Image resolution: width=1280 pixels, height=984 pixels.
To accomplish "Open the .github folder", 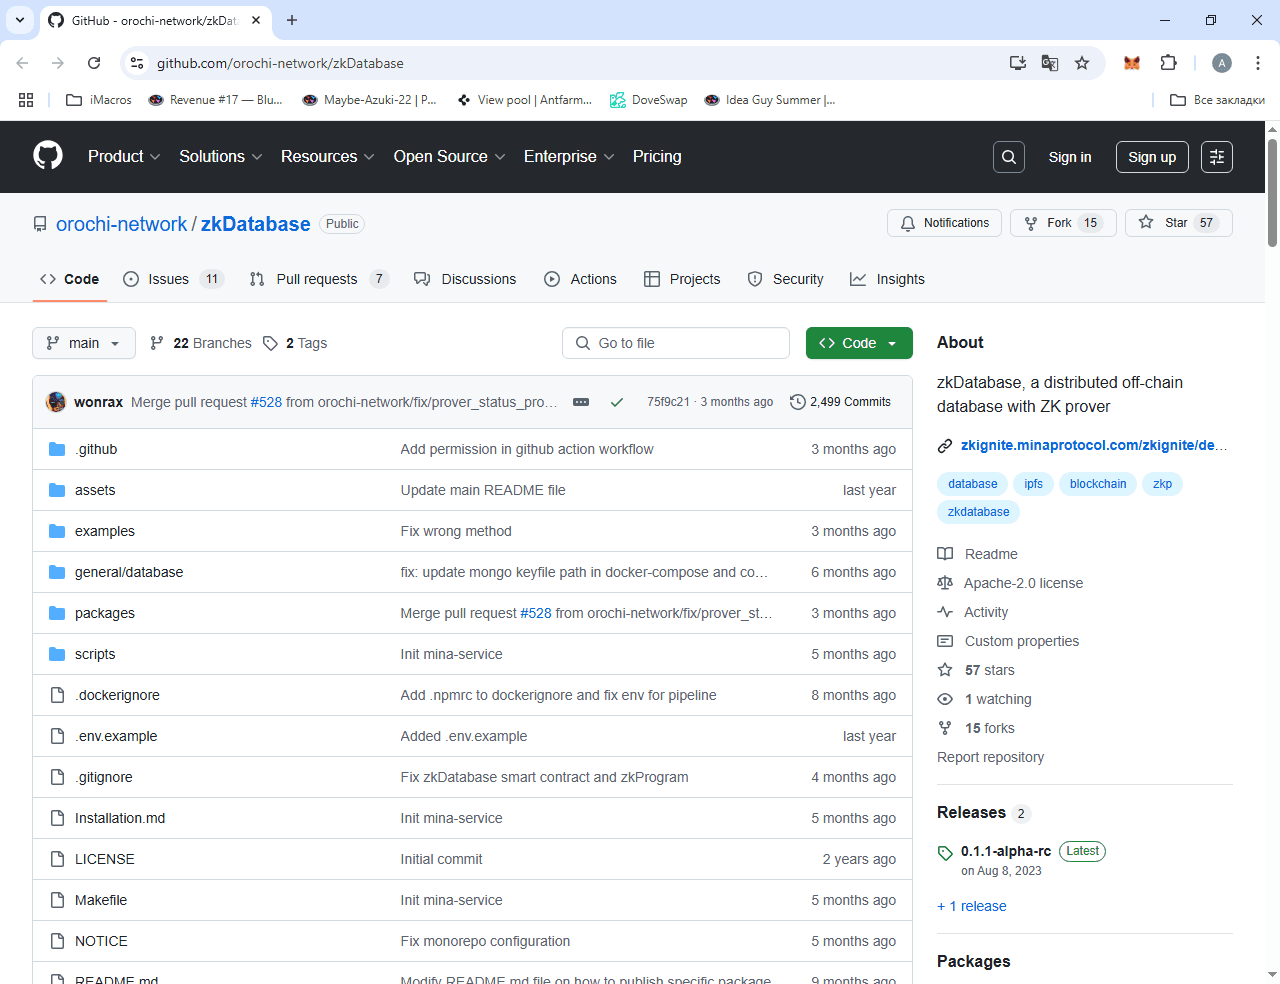I will pyautogui.click(x=96, y=449).
